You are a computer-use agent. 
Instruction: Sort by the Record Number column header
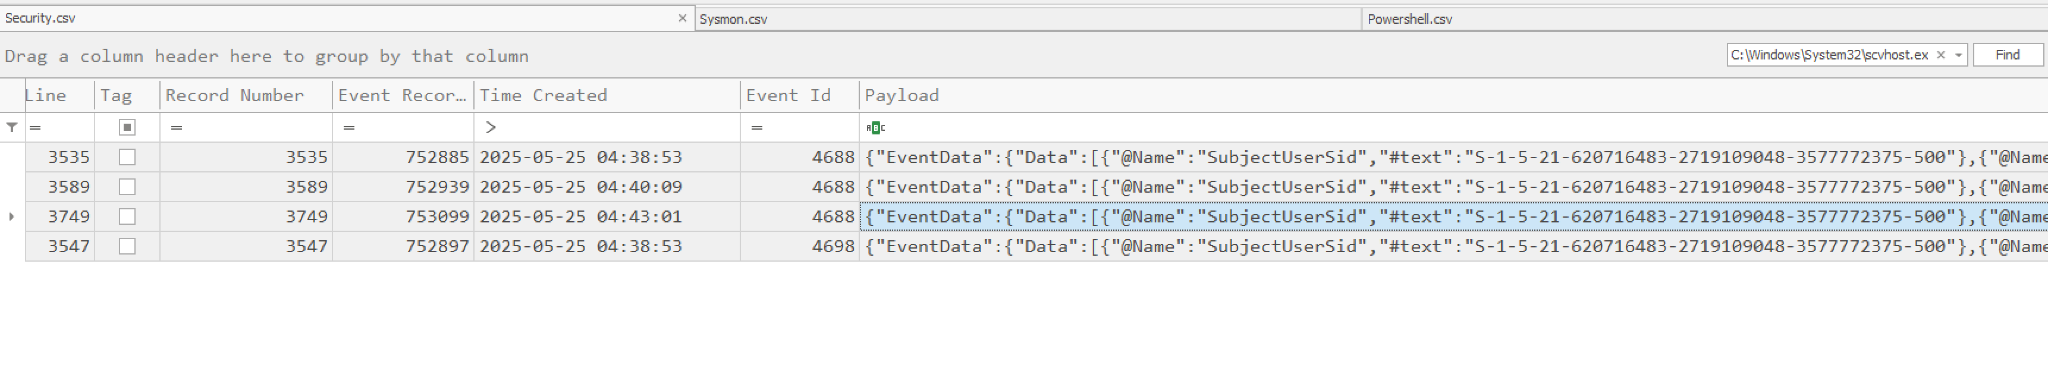coord(246,95)
